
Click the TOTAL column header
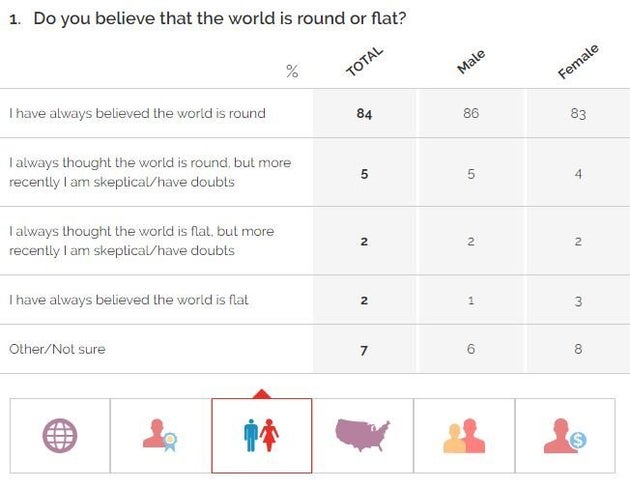point(364,62)
